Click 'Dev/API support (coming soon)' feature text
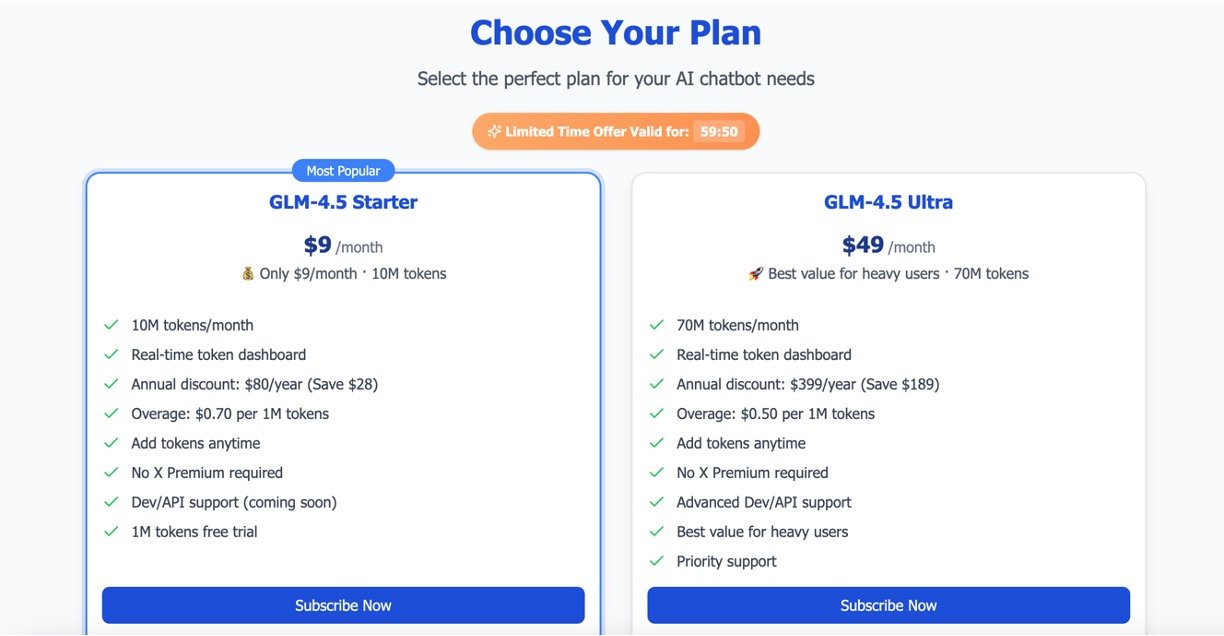 click(234, 502)
